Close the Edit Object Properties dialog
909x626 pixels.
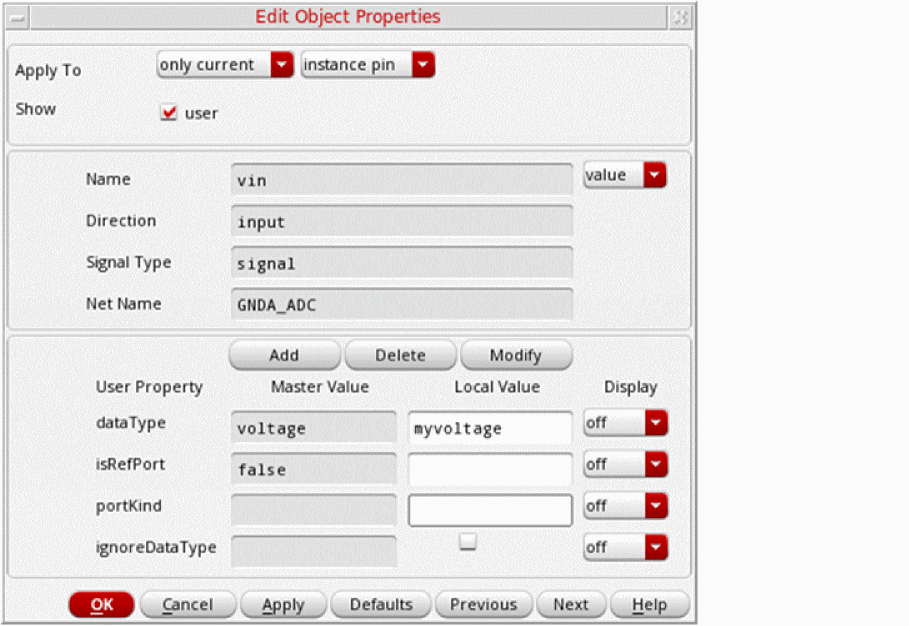tap(681, 17)
